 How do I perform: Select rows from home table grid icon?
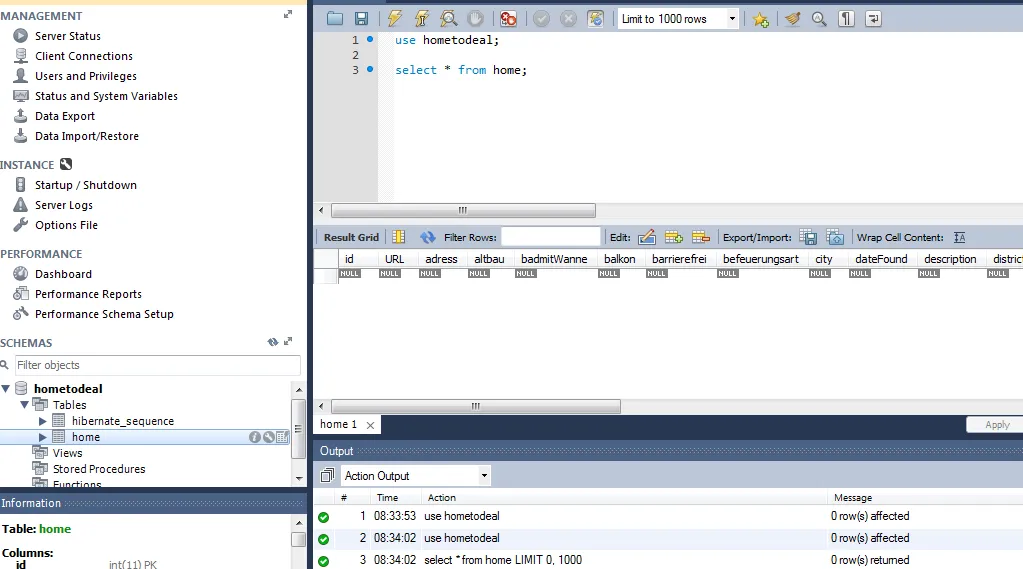282,437
